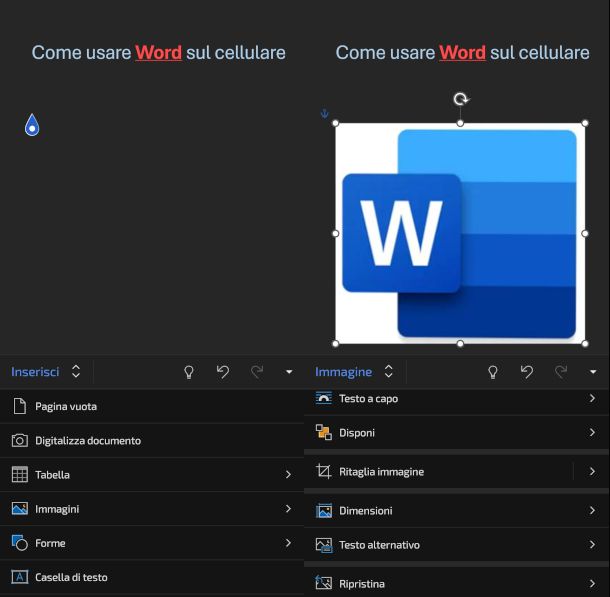Click the Ripristina reset icon
This screenshot has height=597, width=610.
(324, 583)
